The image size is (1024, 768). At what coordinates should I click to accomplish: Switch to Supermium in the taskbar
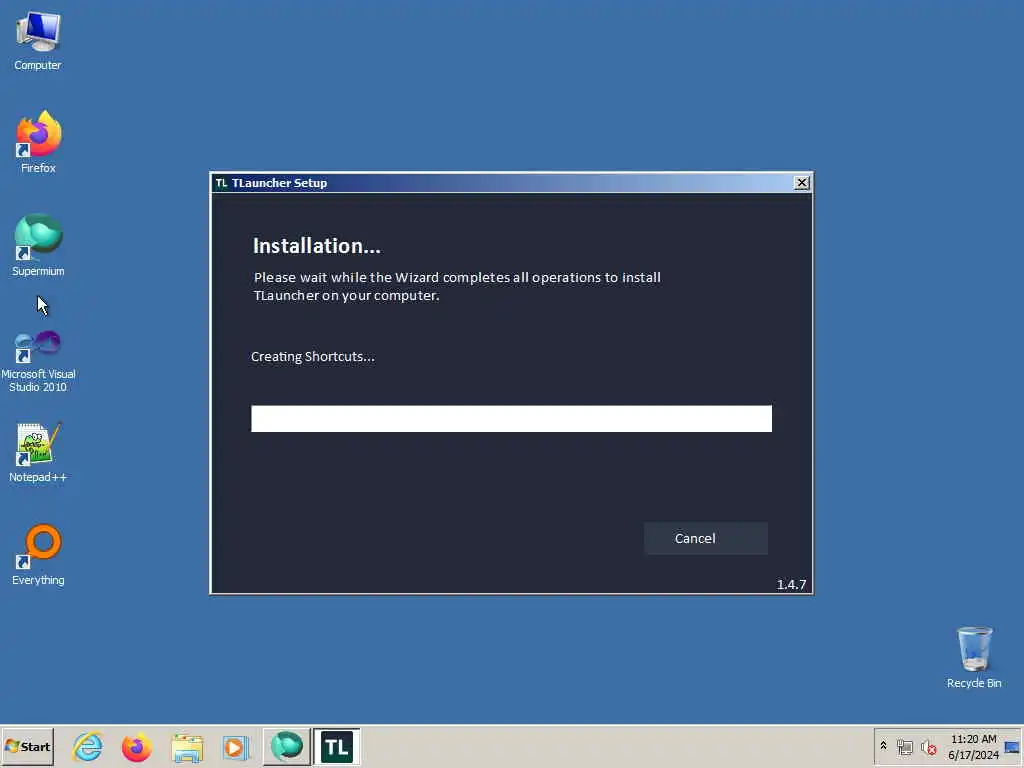[287, 746]
